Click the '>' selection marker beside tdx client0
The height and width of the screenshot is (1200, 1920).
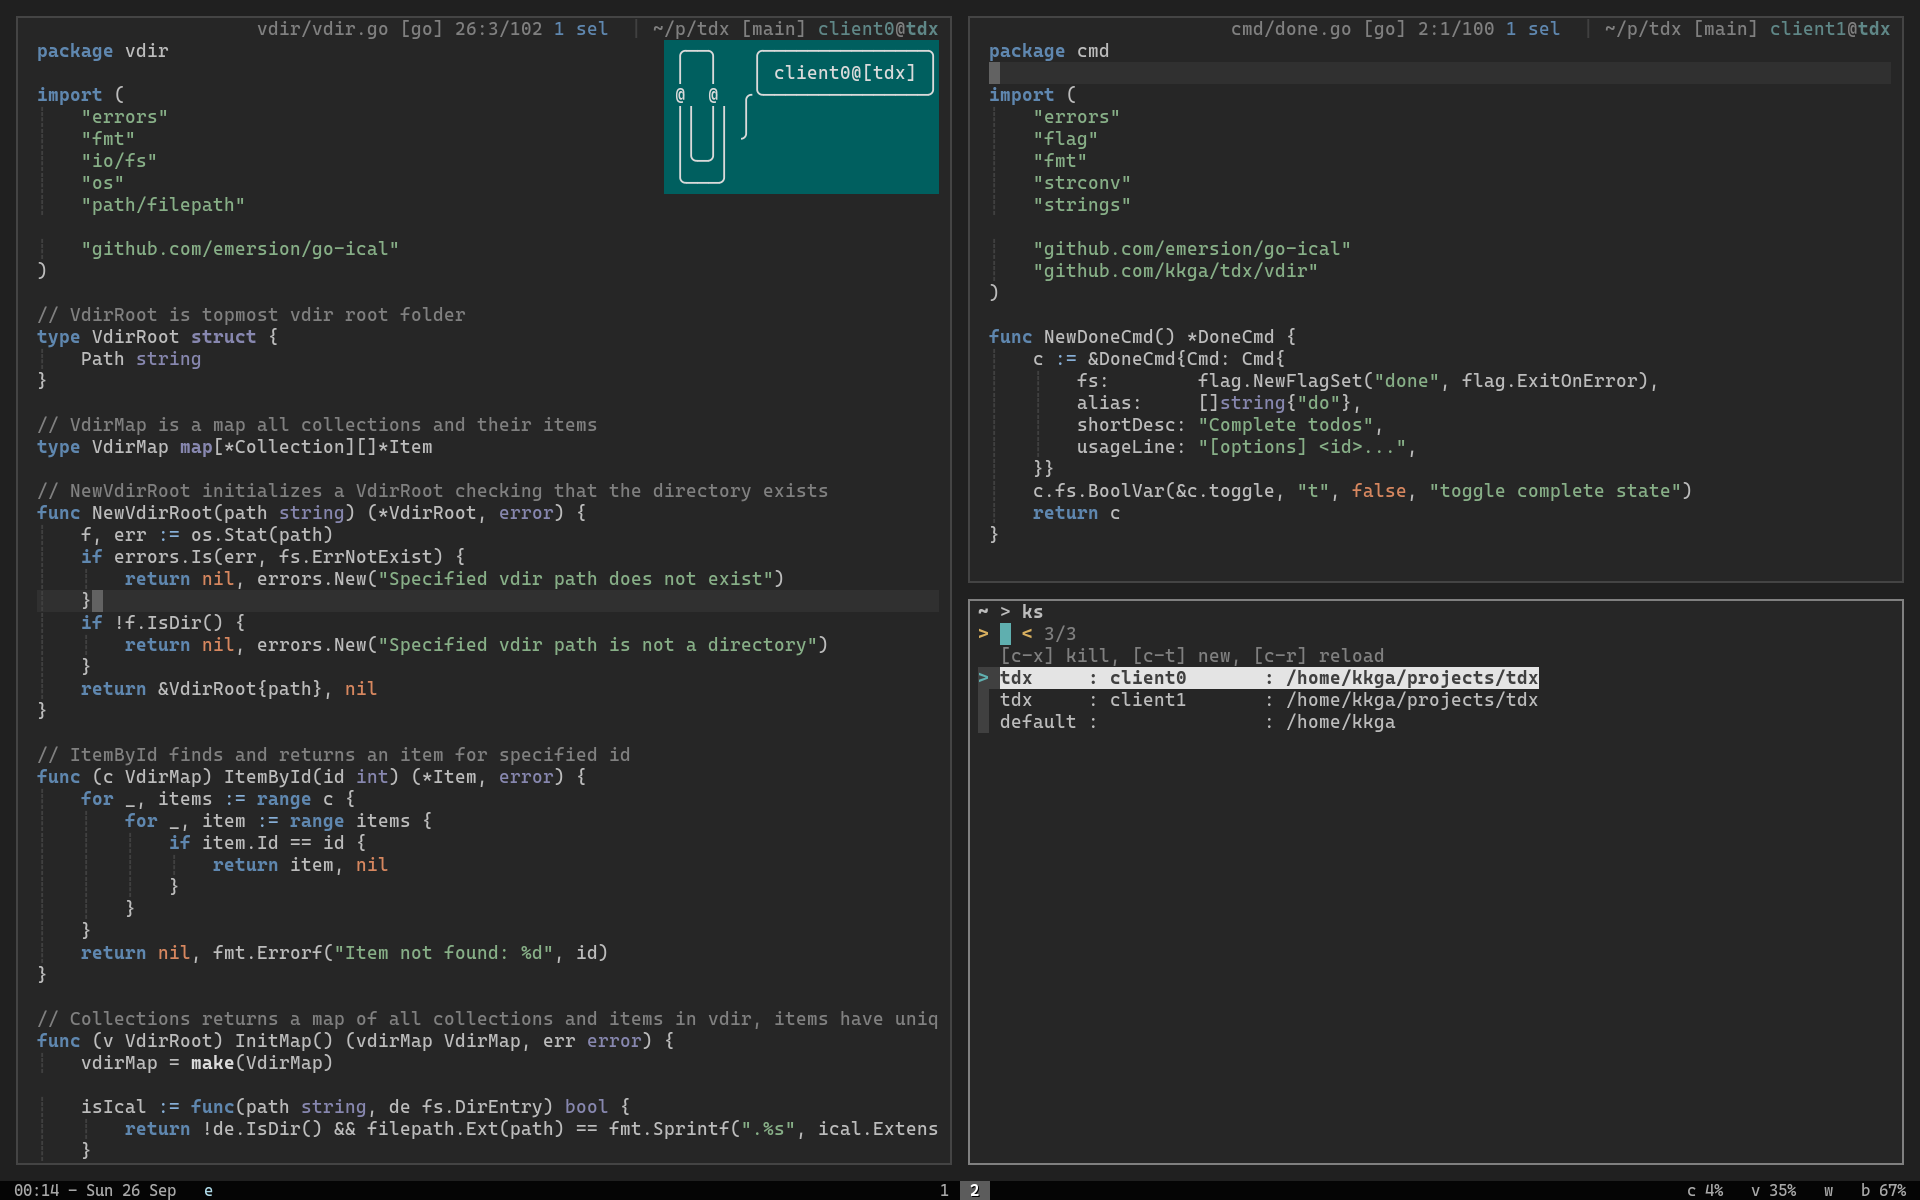983,678
